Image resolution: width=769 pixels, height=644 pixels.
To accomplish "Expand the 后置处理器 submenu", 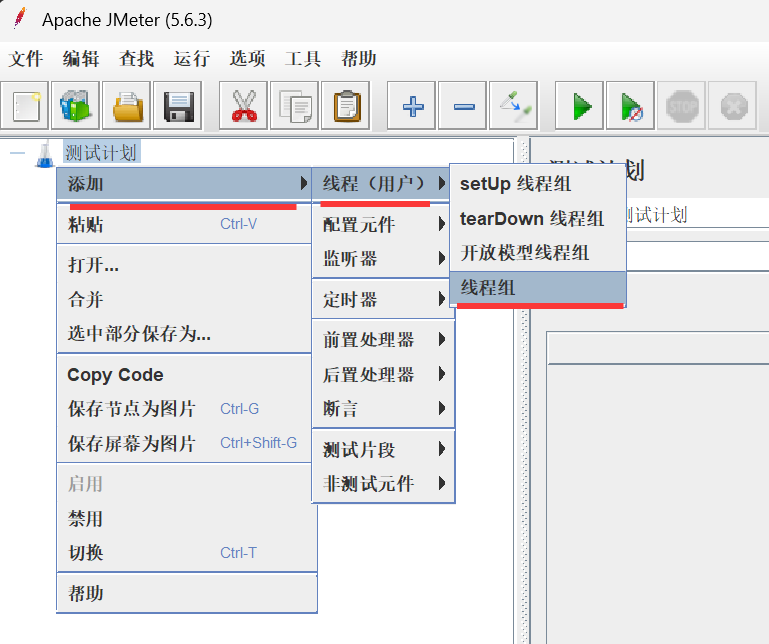I will (384, 375).
